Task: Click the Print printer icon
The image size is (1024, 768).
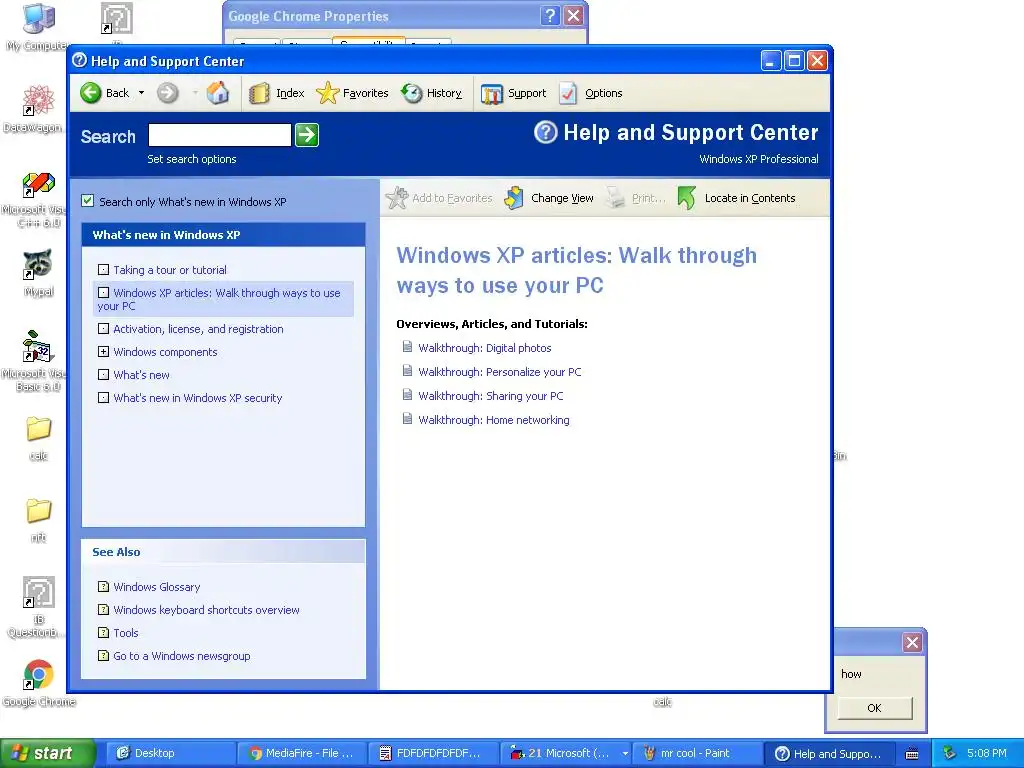Action: tap(615, 198)
